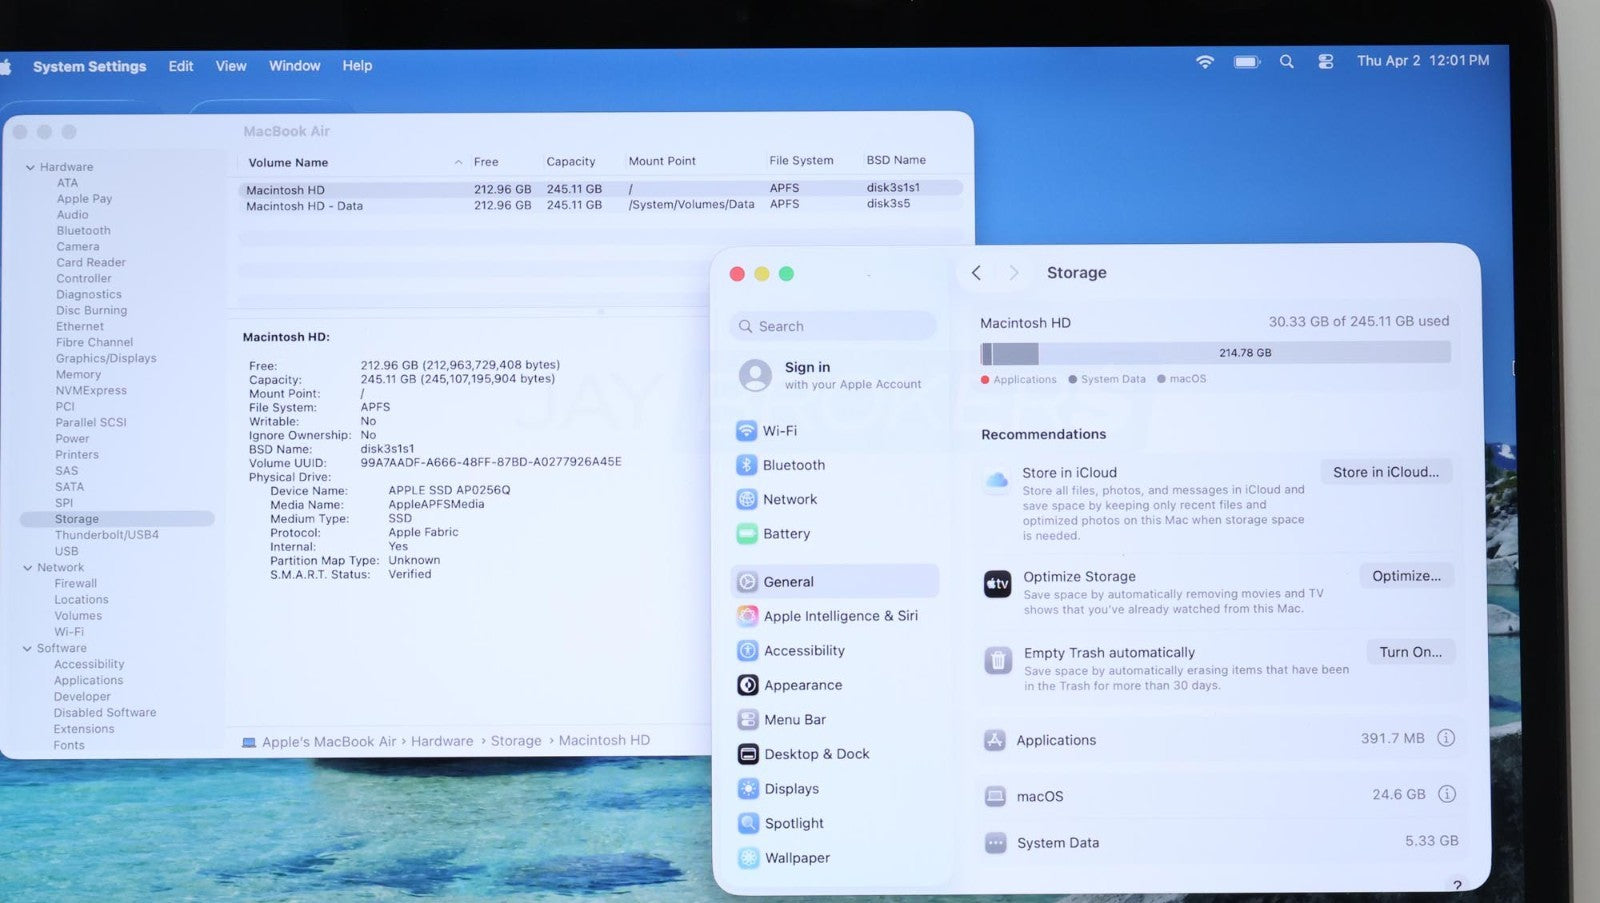Click info icon next to Applications size
1600x903 pixels.
pos(1446,738)
